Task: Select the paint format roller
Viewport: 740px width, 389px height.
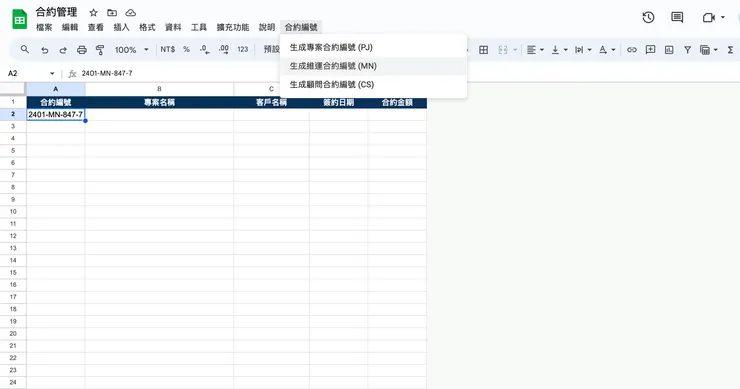Action: pyautogui.click(x=100, y=50)
